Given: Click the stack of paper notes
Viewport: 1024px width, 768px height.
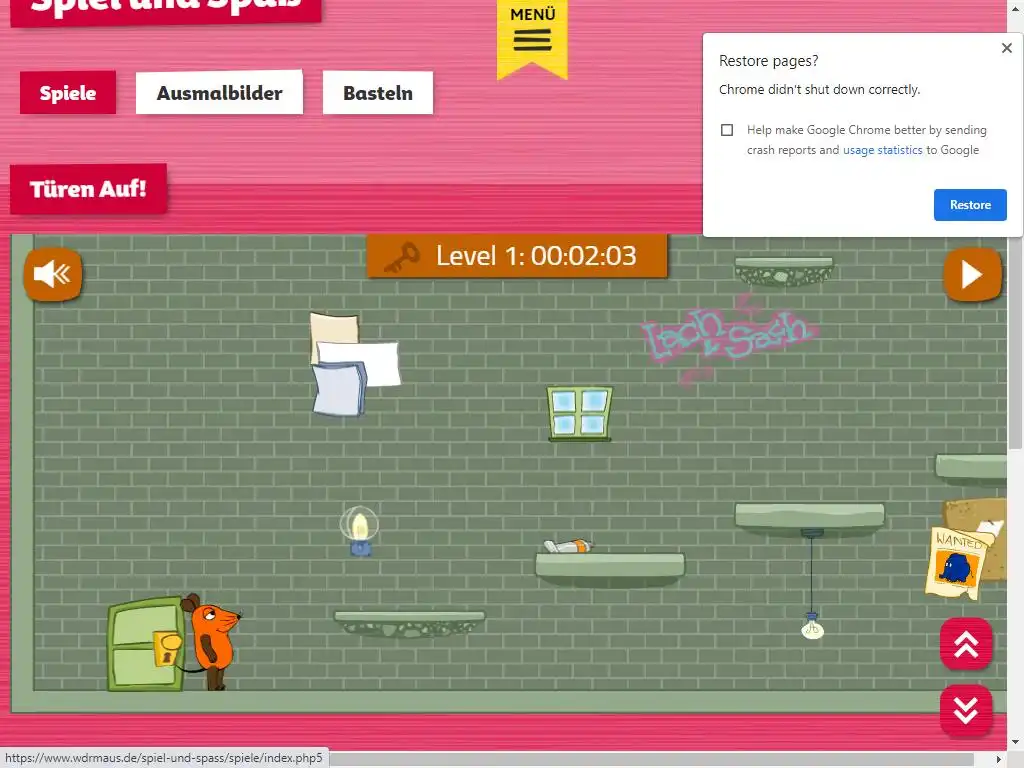Looking at the screenshot, I should 354,364.
